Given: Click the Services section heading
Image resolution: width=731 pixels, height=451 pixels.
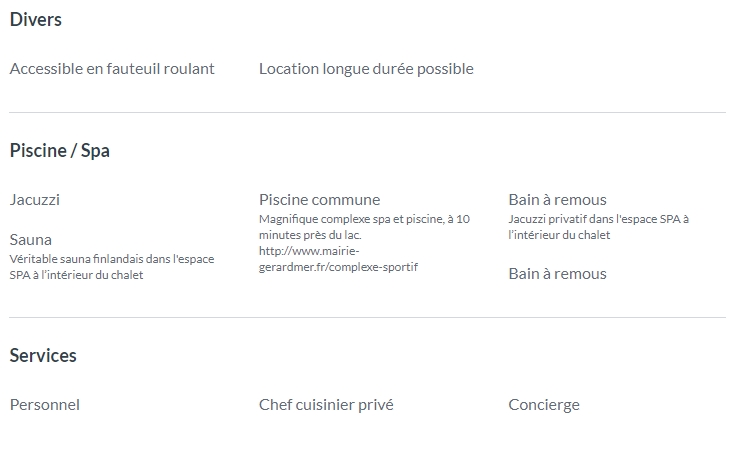Looking at the screenshot, I should tap(43, 355).
